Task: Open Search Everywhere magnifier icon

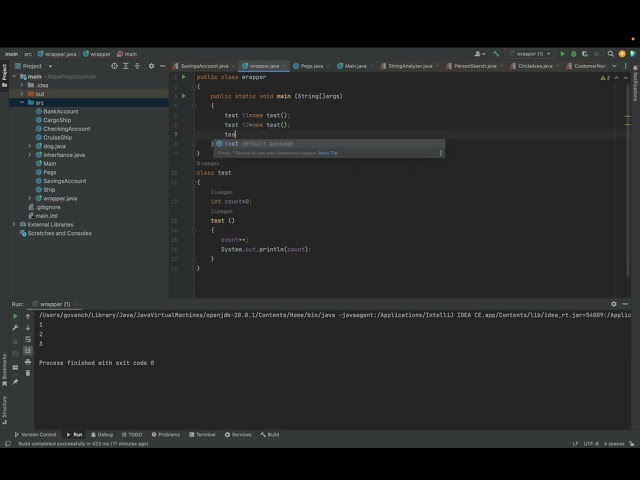Action: (611, 54)
